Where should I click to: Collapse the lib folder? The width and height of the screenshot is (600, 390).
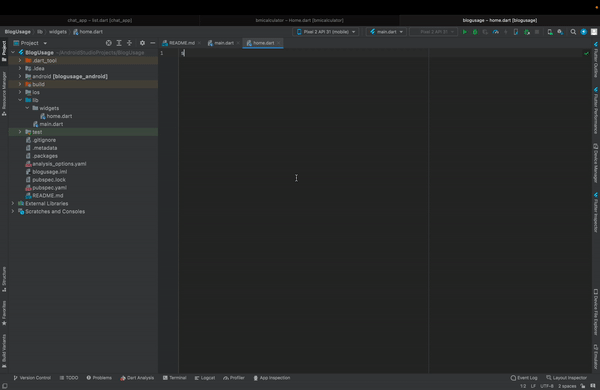point(20,100)
